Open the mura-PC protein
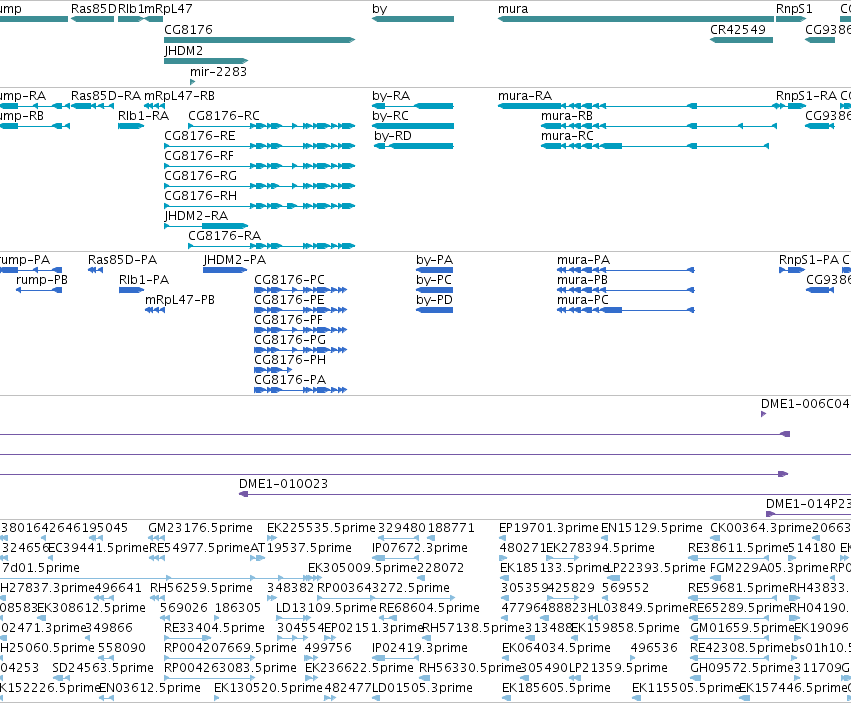 [x=626, y=310]
